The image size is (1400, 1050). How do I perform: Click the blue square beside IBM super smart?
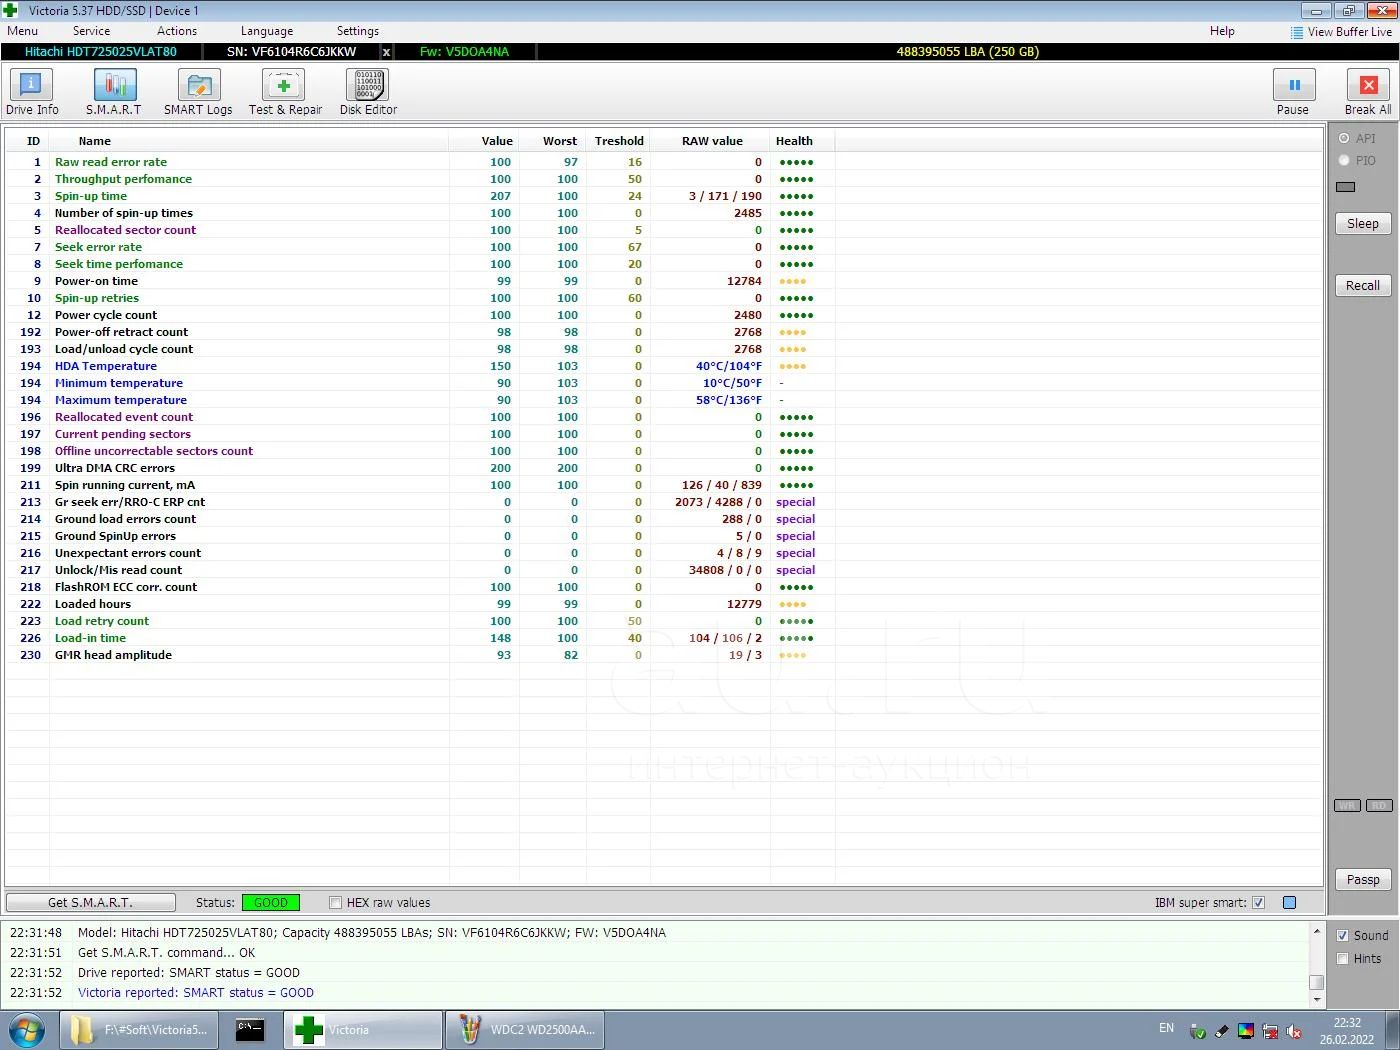1289,903
